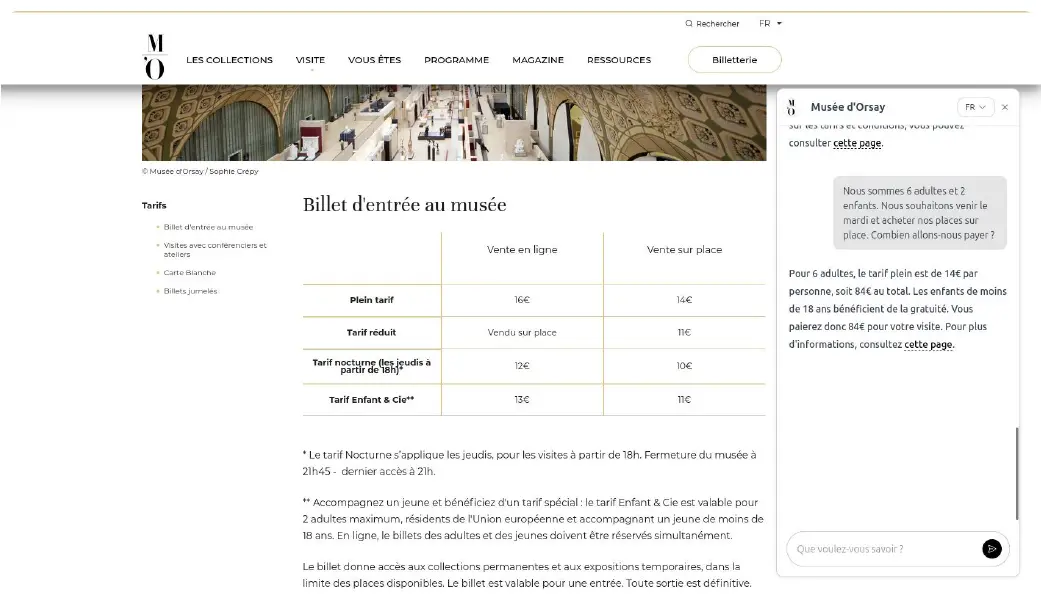Click the "Plein tarif" row label

click(372, 300)
